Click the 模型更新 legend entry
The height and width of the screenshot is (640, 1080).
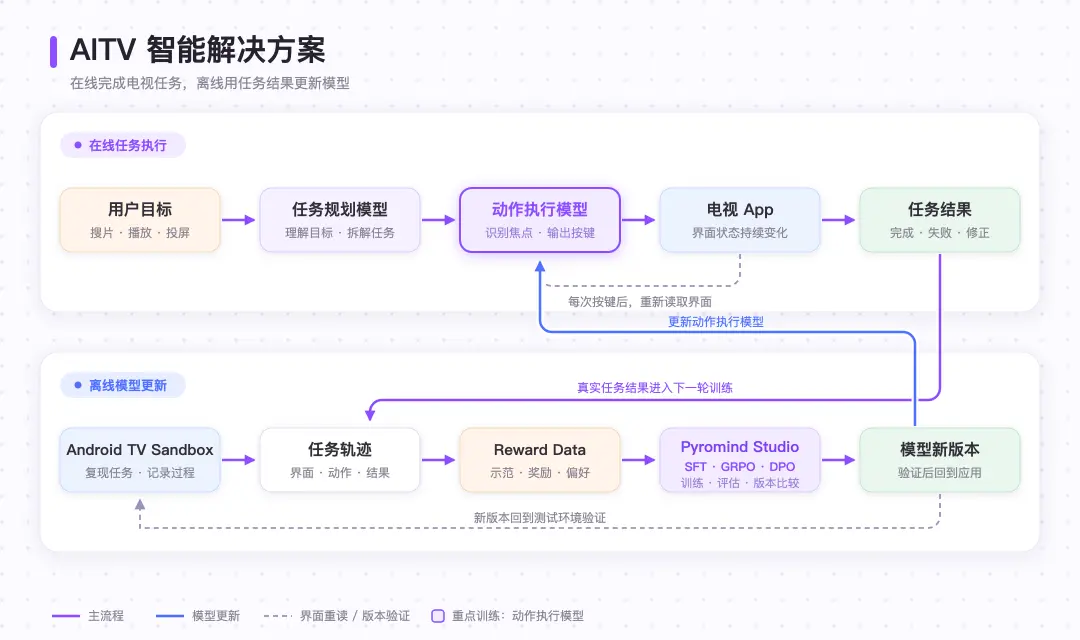pos(198,616)
